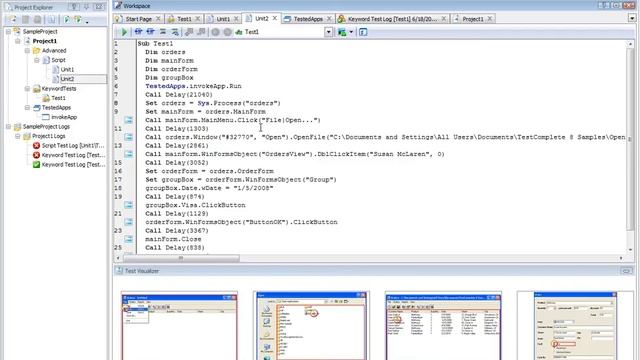The height and width of the screenshot is (360, 640).
Task: Click the blue framed icon at the toolbar's right end
Action: click(363, 32)
